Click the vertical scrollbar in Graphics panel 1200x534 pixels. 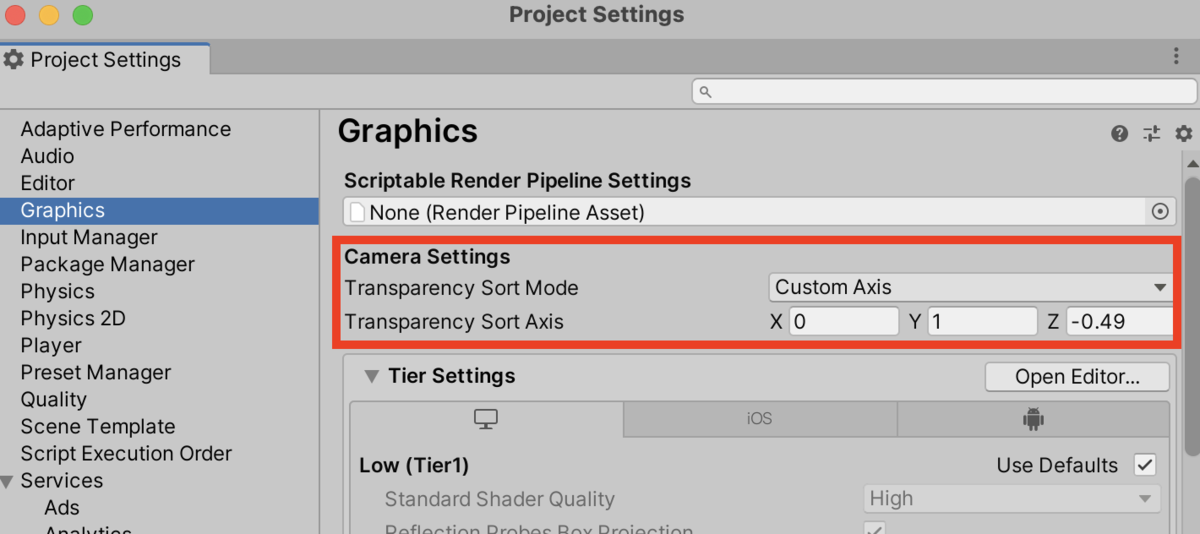click(1191, 300)
